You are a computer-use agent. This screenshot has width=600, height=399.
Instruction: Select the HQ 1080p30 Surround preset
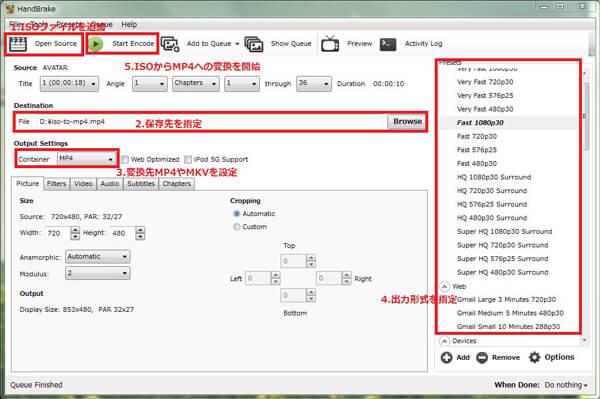pos(494,177)
